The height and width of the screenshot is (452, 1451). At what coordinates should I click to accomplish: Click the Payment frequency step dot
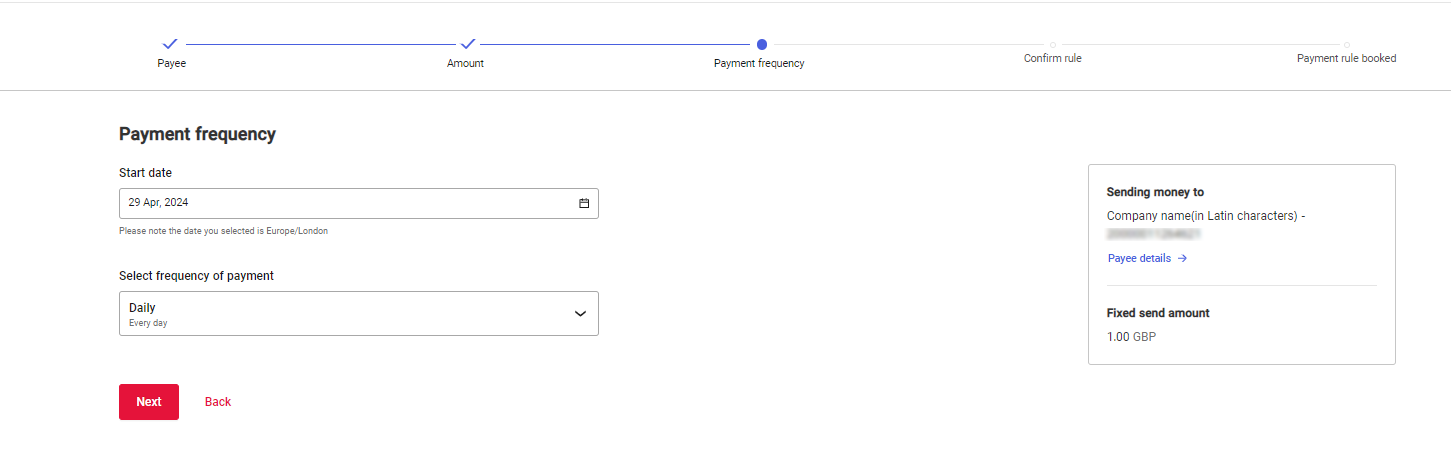click(x=762, y=44)
